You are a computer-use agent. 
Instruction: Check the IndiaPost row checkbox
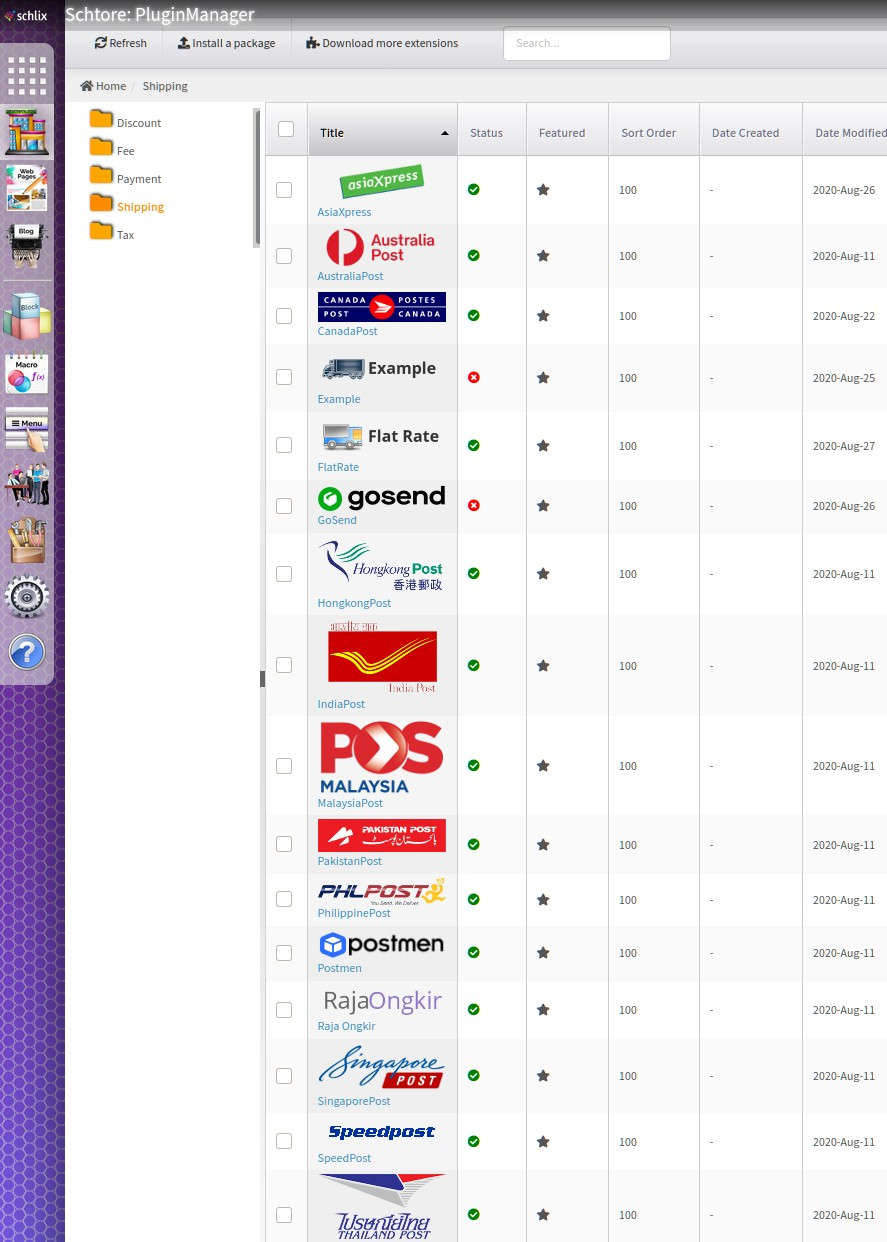284,665
